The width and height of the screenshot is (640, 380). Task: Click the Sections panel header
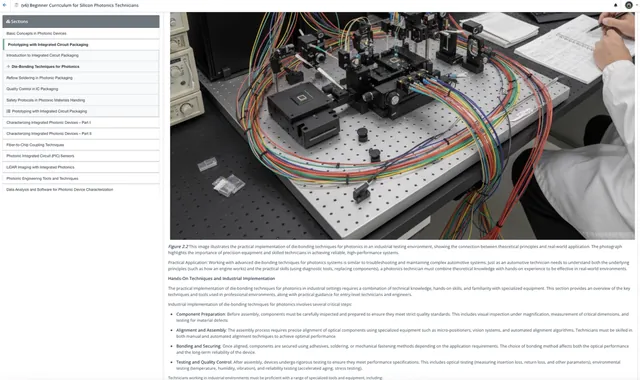tap(81, 21)
